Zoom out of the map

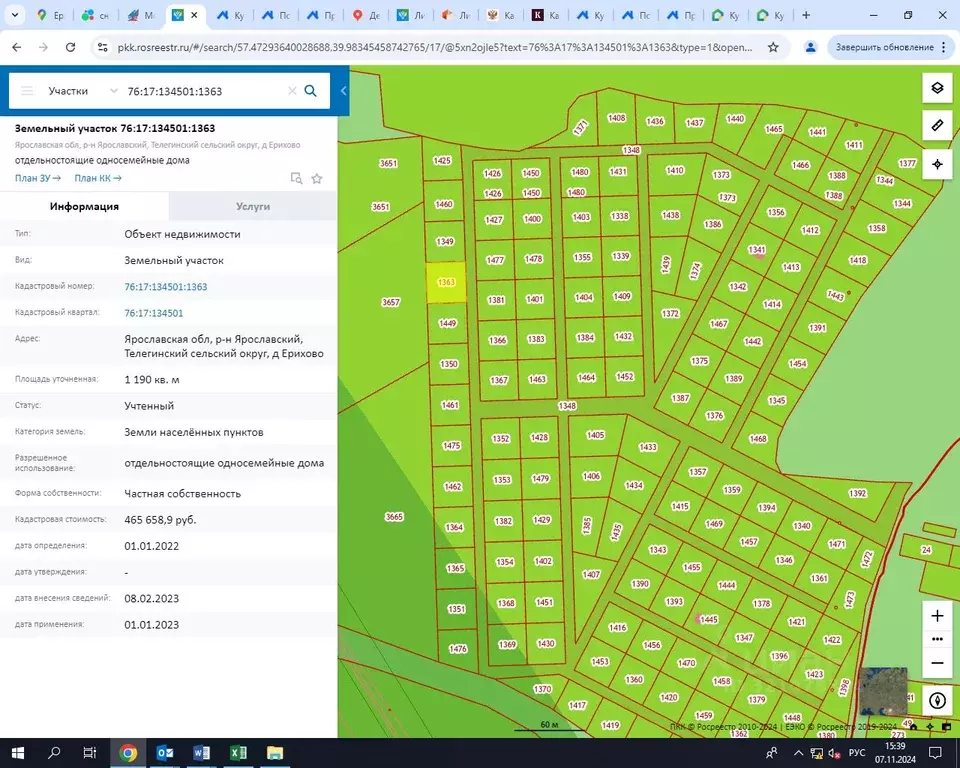[937, 662]
